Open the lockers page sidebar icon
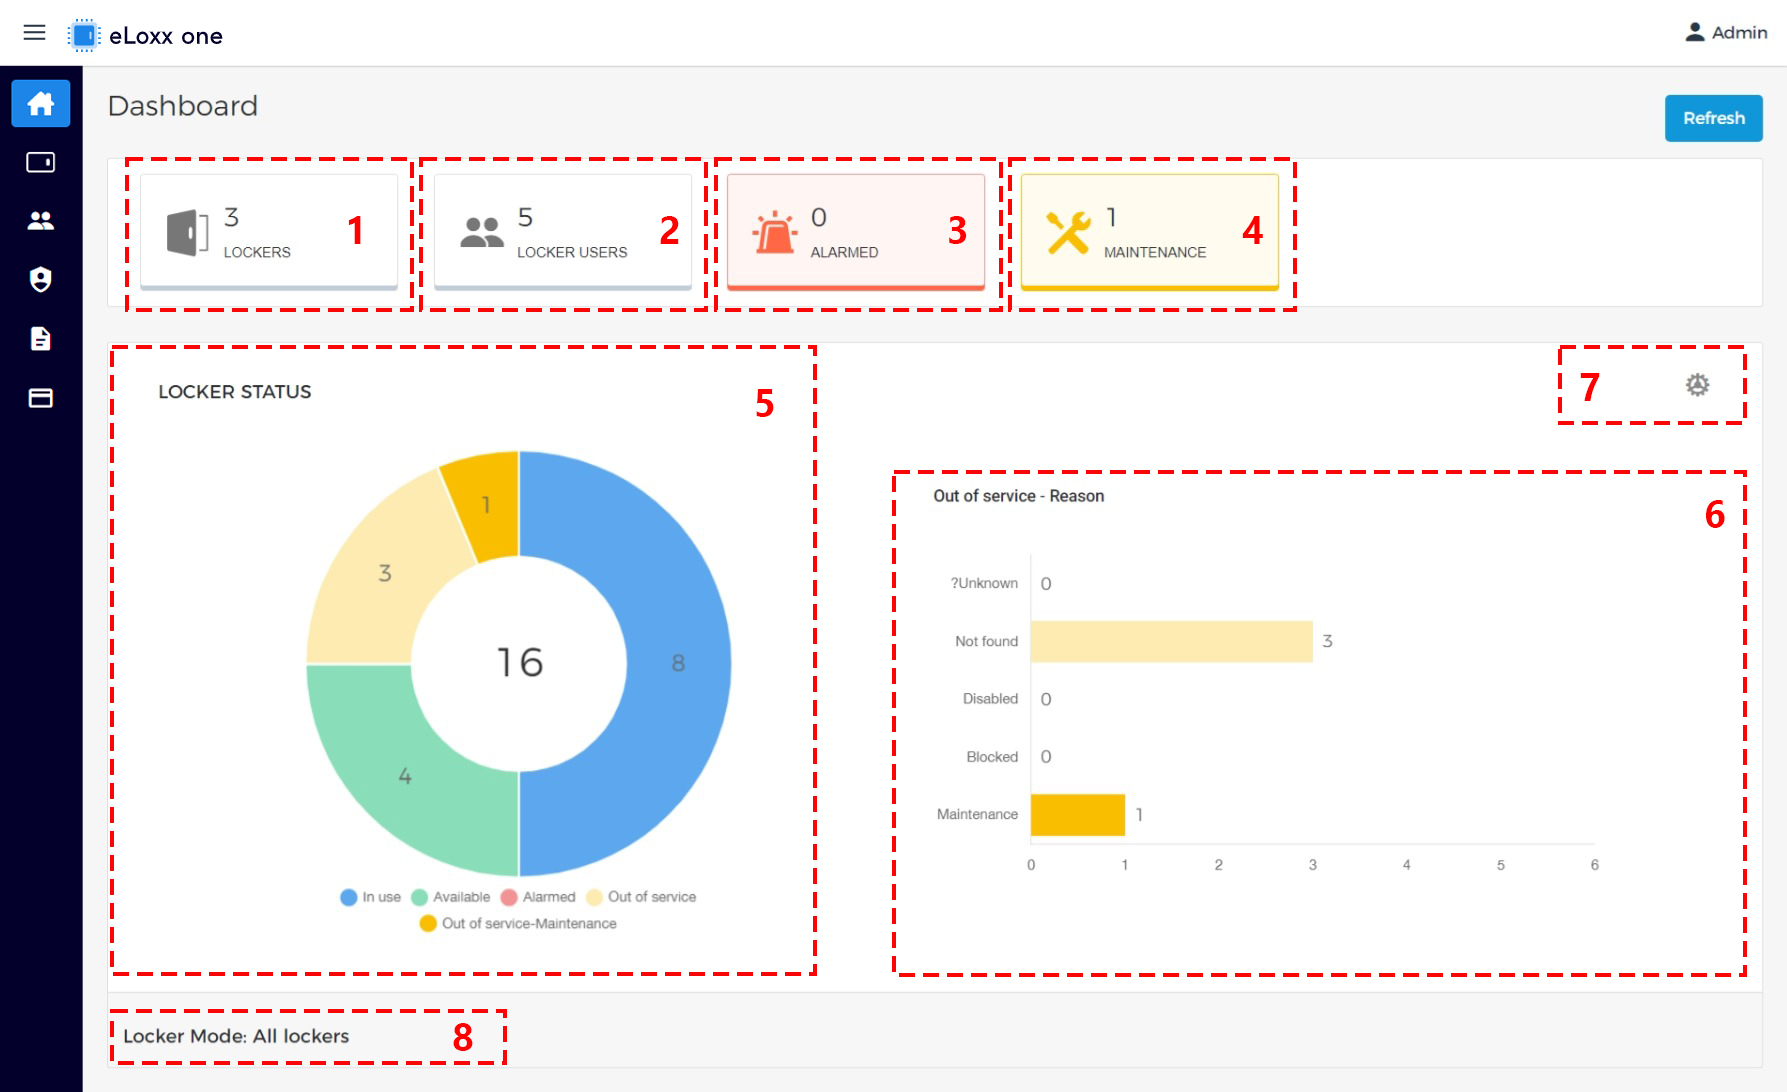1787x1092 pixels. pos(41,162)
